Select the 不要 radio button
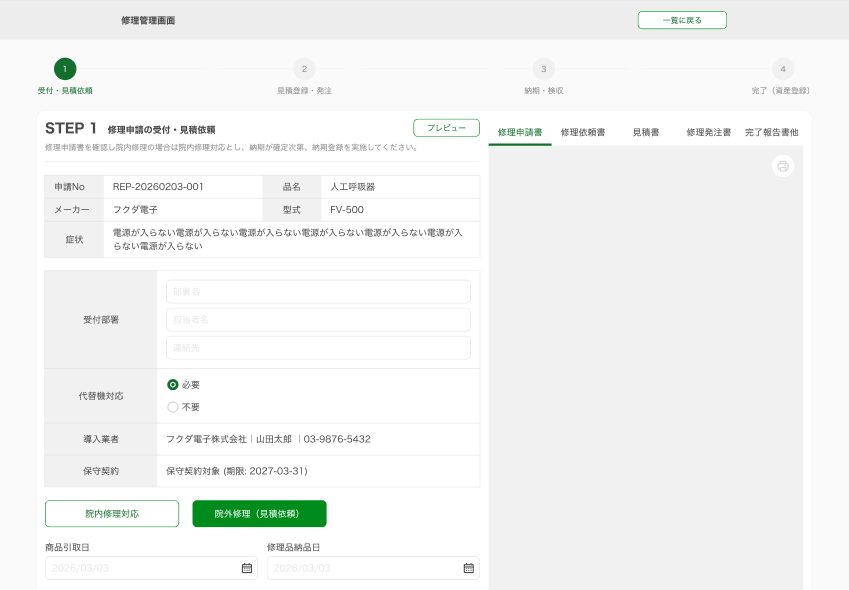 tap(173, 407)
